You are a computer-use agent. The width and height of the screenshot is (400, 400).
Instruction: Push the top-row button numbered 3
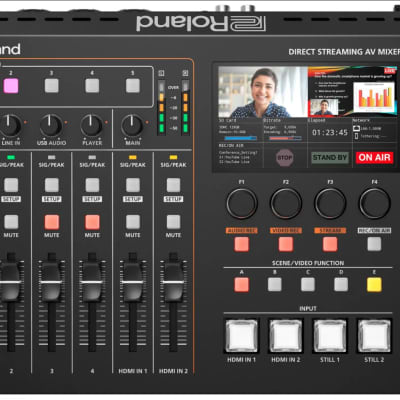(52, 86)
